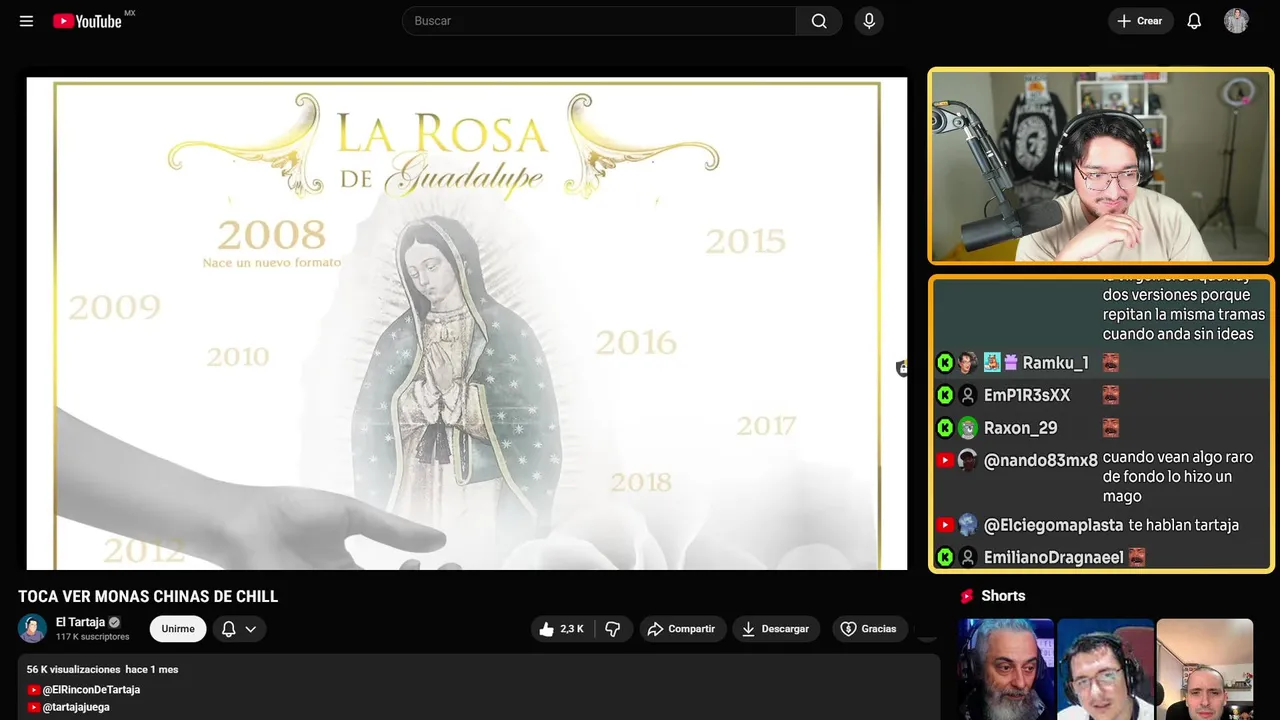
Task: Click username @nando83mx8 in chat
Action: pyautogui.click(x=1041, y=460)
